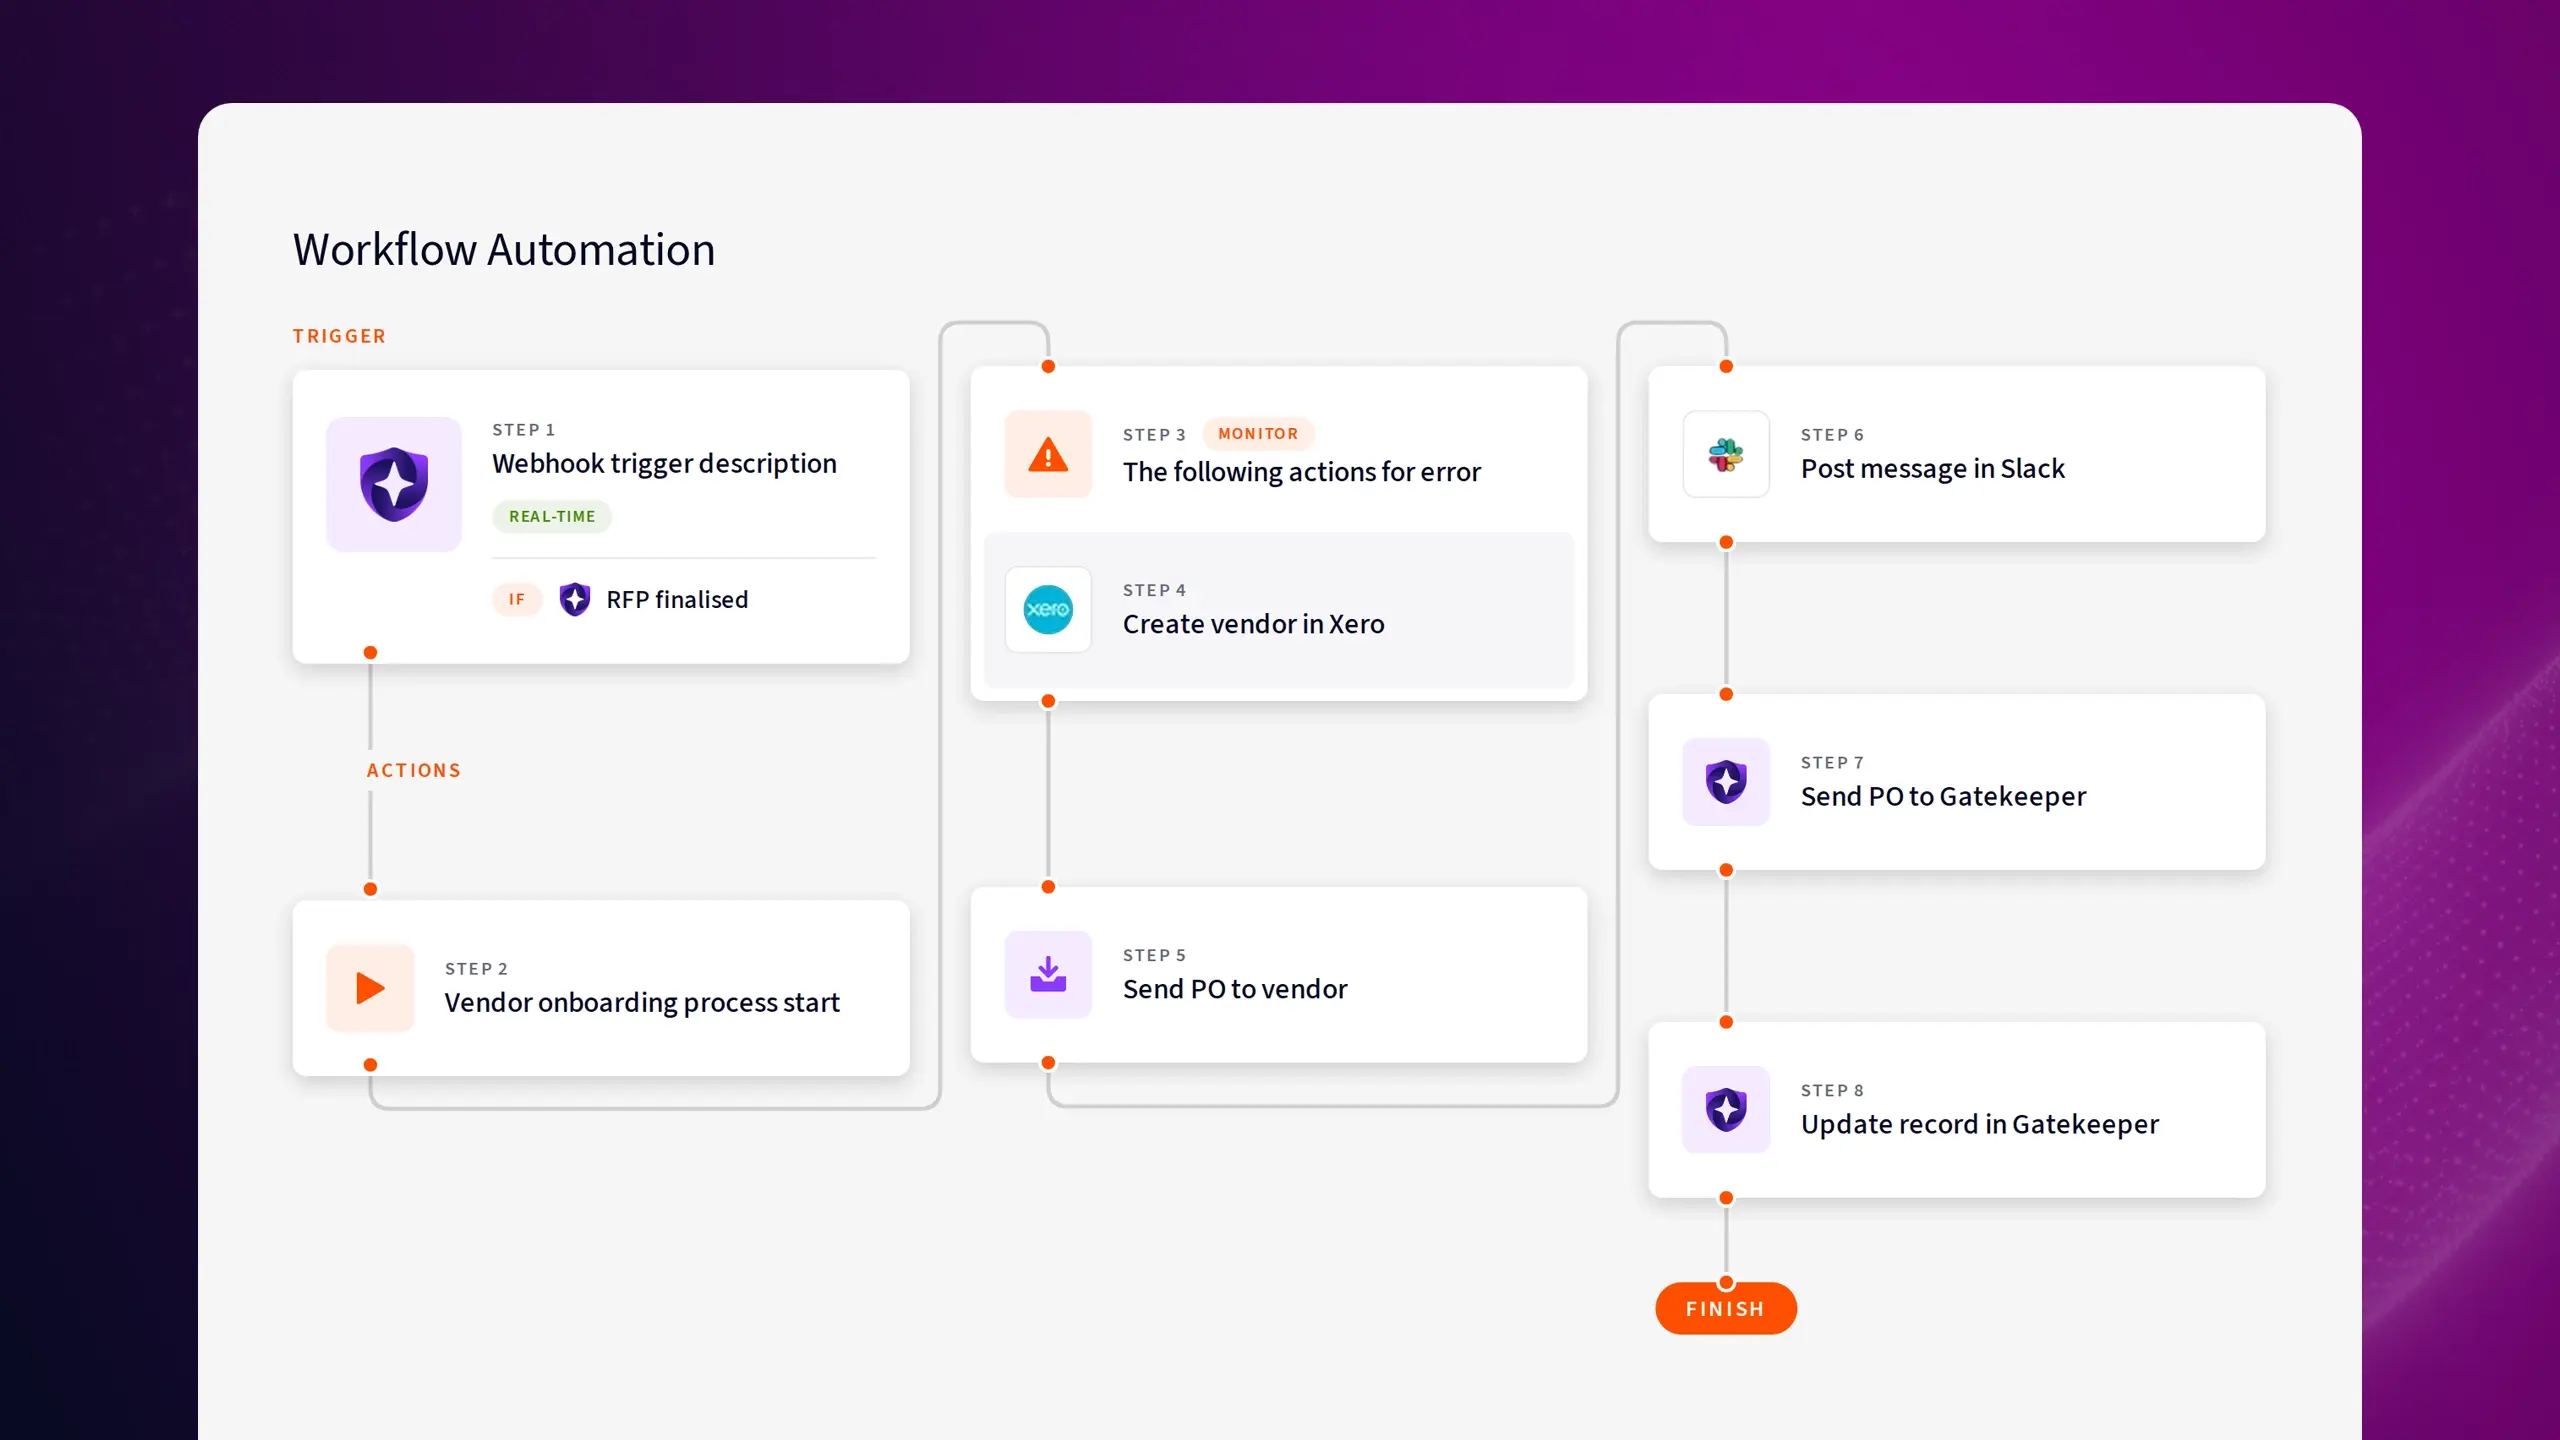Open the Create vendor in Xero step
Screen dimensions: 2560x1440
point(1279,610)
